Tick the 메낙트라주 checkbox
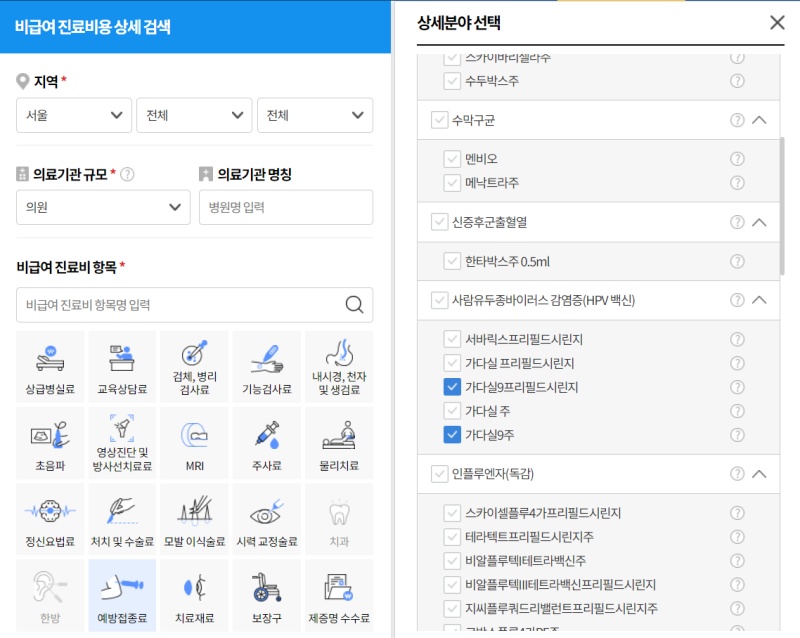Screen dimensions: 800x638 [452, 183]
